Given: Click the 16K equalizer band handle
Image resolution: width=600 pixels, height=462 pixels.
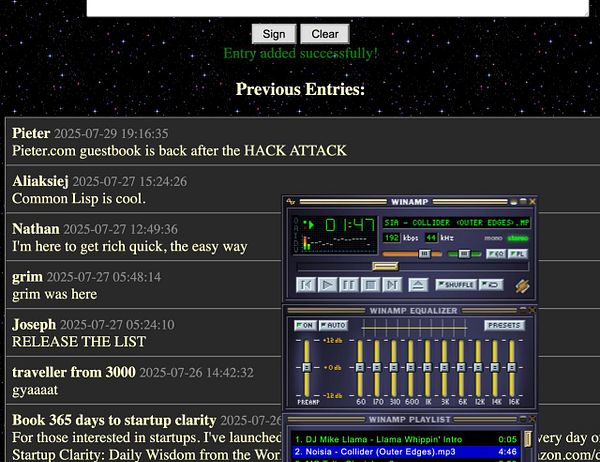Looking at the screenshot, I should pos(512,367).
